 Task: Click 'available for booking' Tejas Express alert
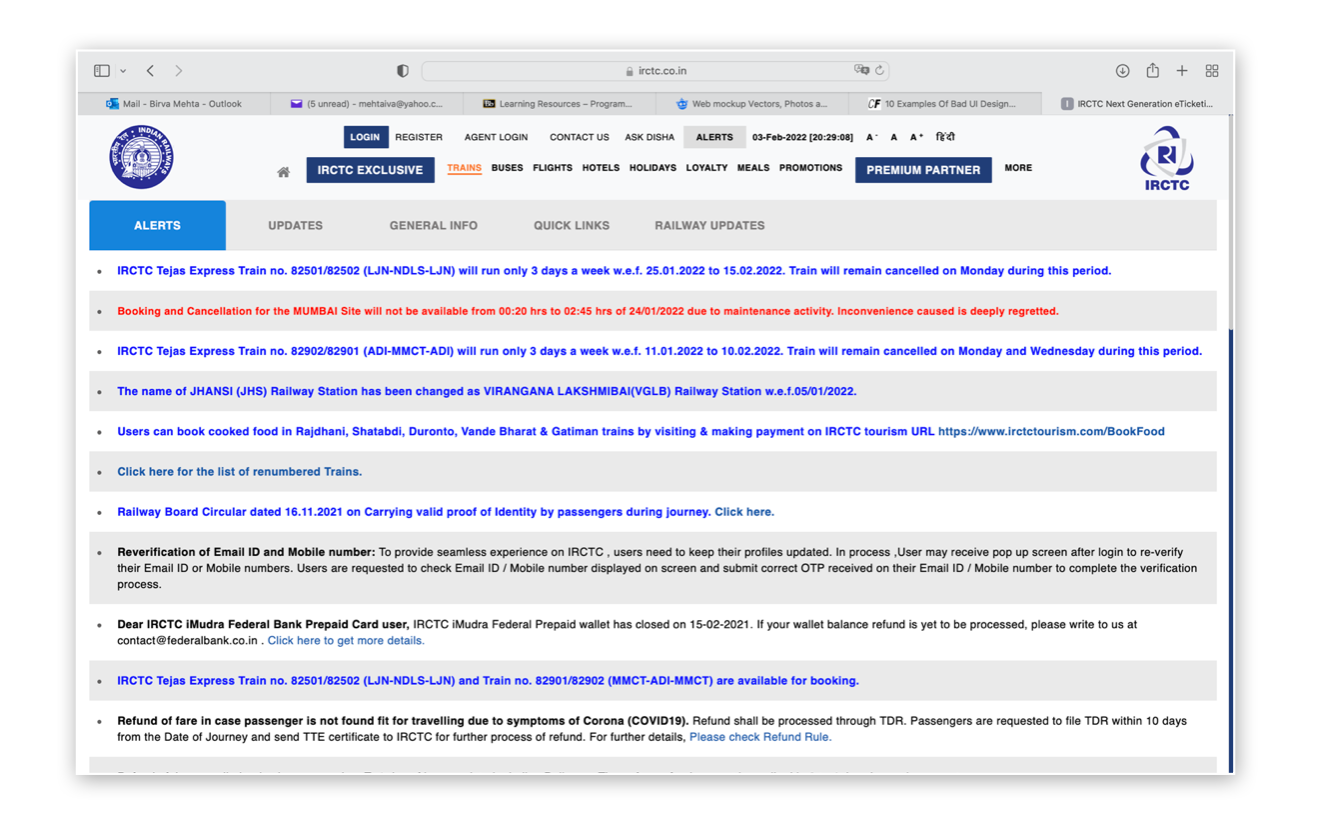coord(488,681)
